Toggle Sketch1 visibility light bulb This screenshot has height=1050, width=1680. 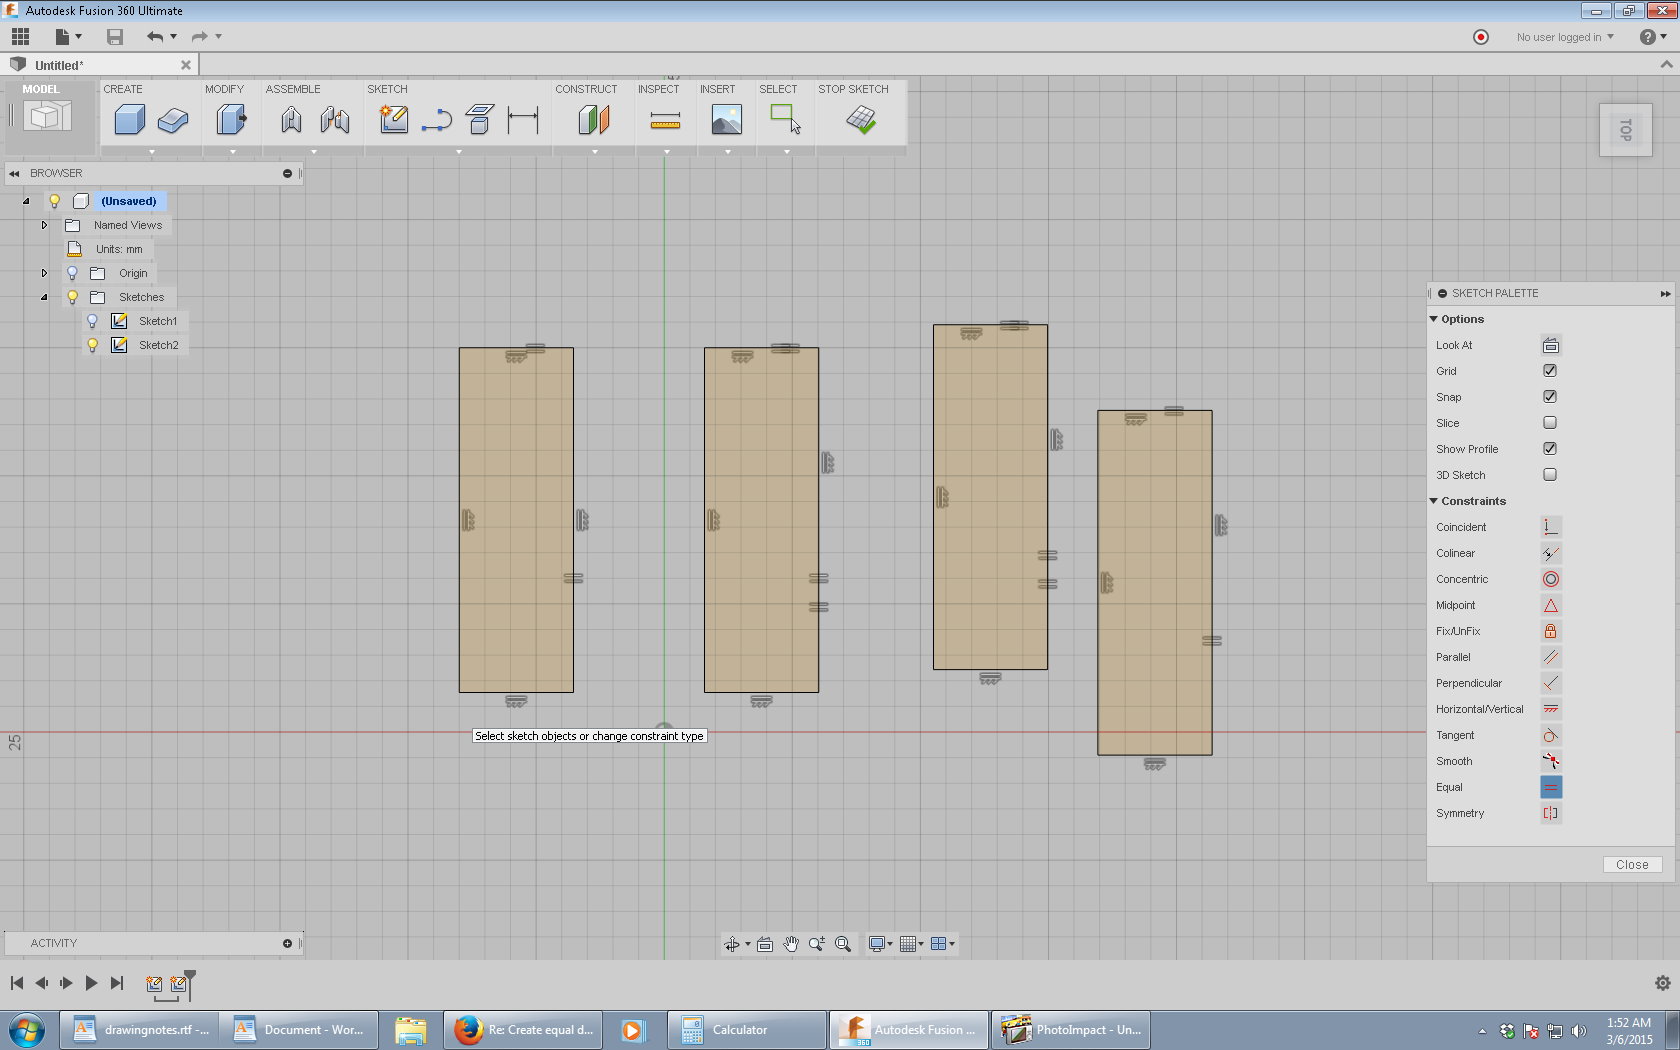coord(92,321)
